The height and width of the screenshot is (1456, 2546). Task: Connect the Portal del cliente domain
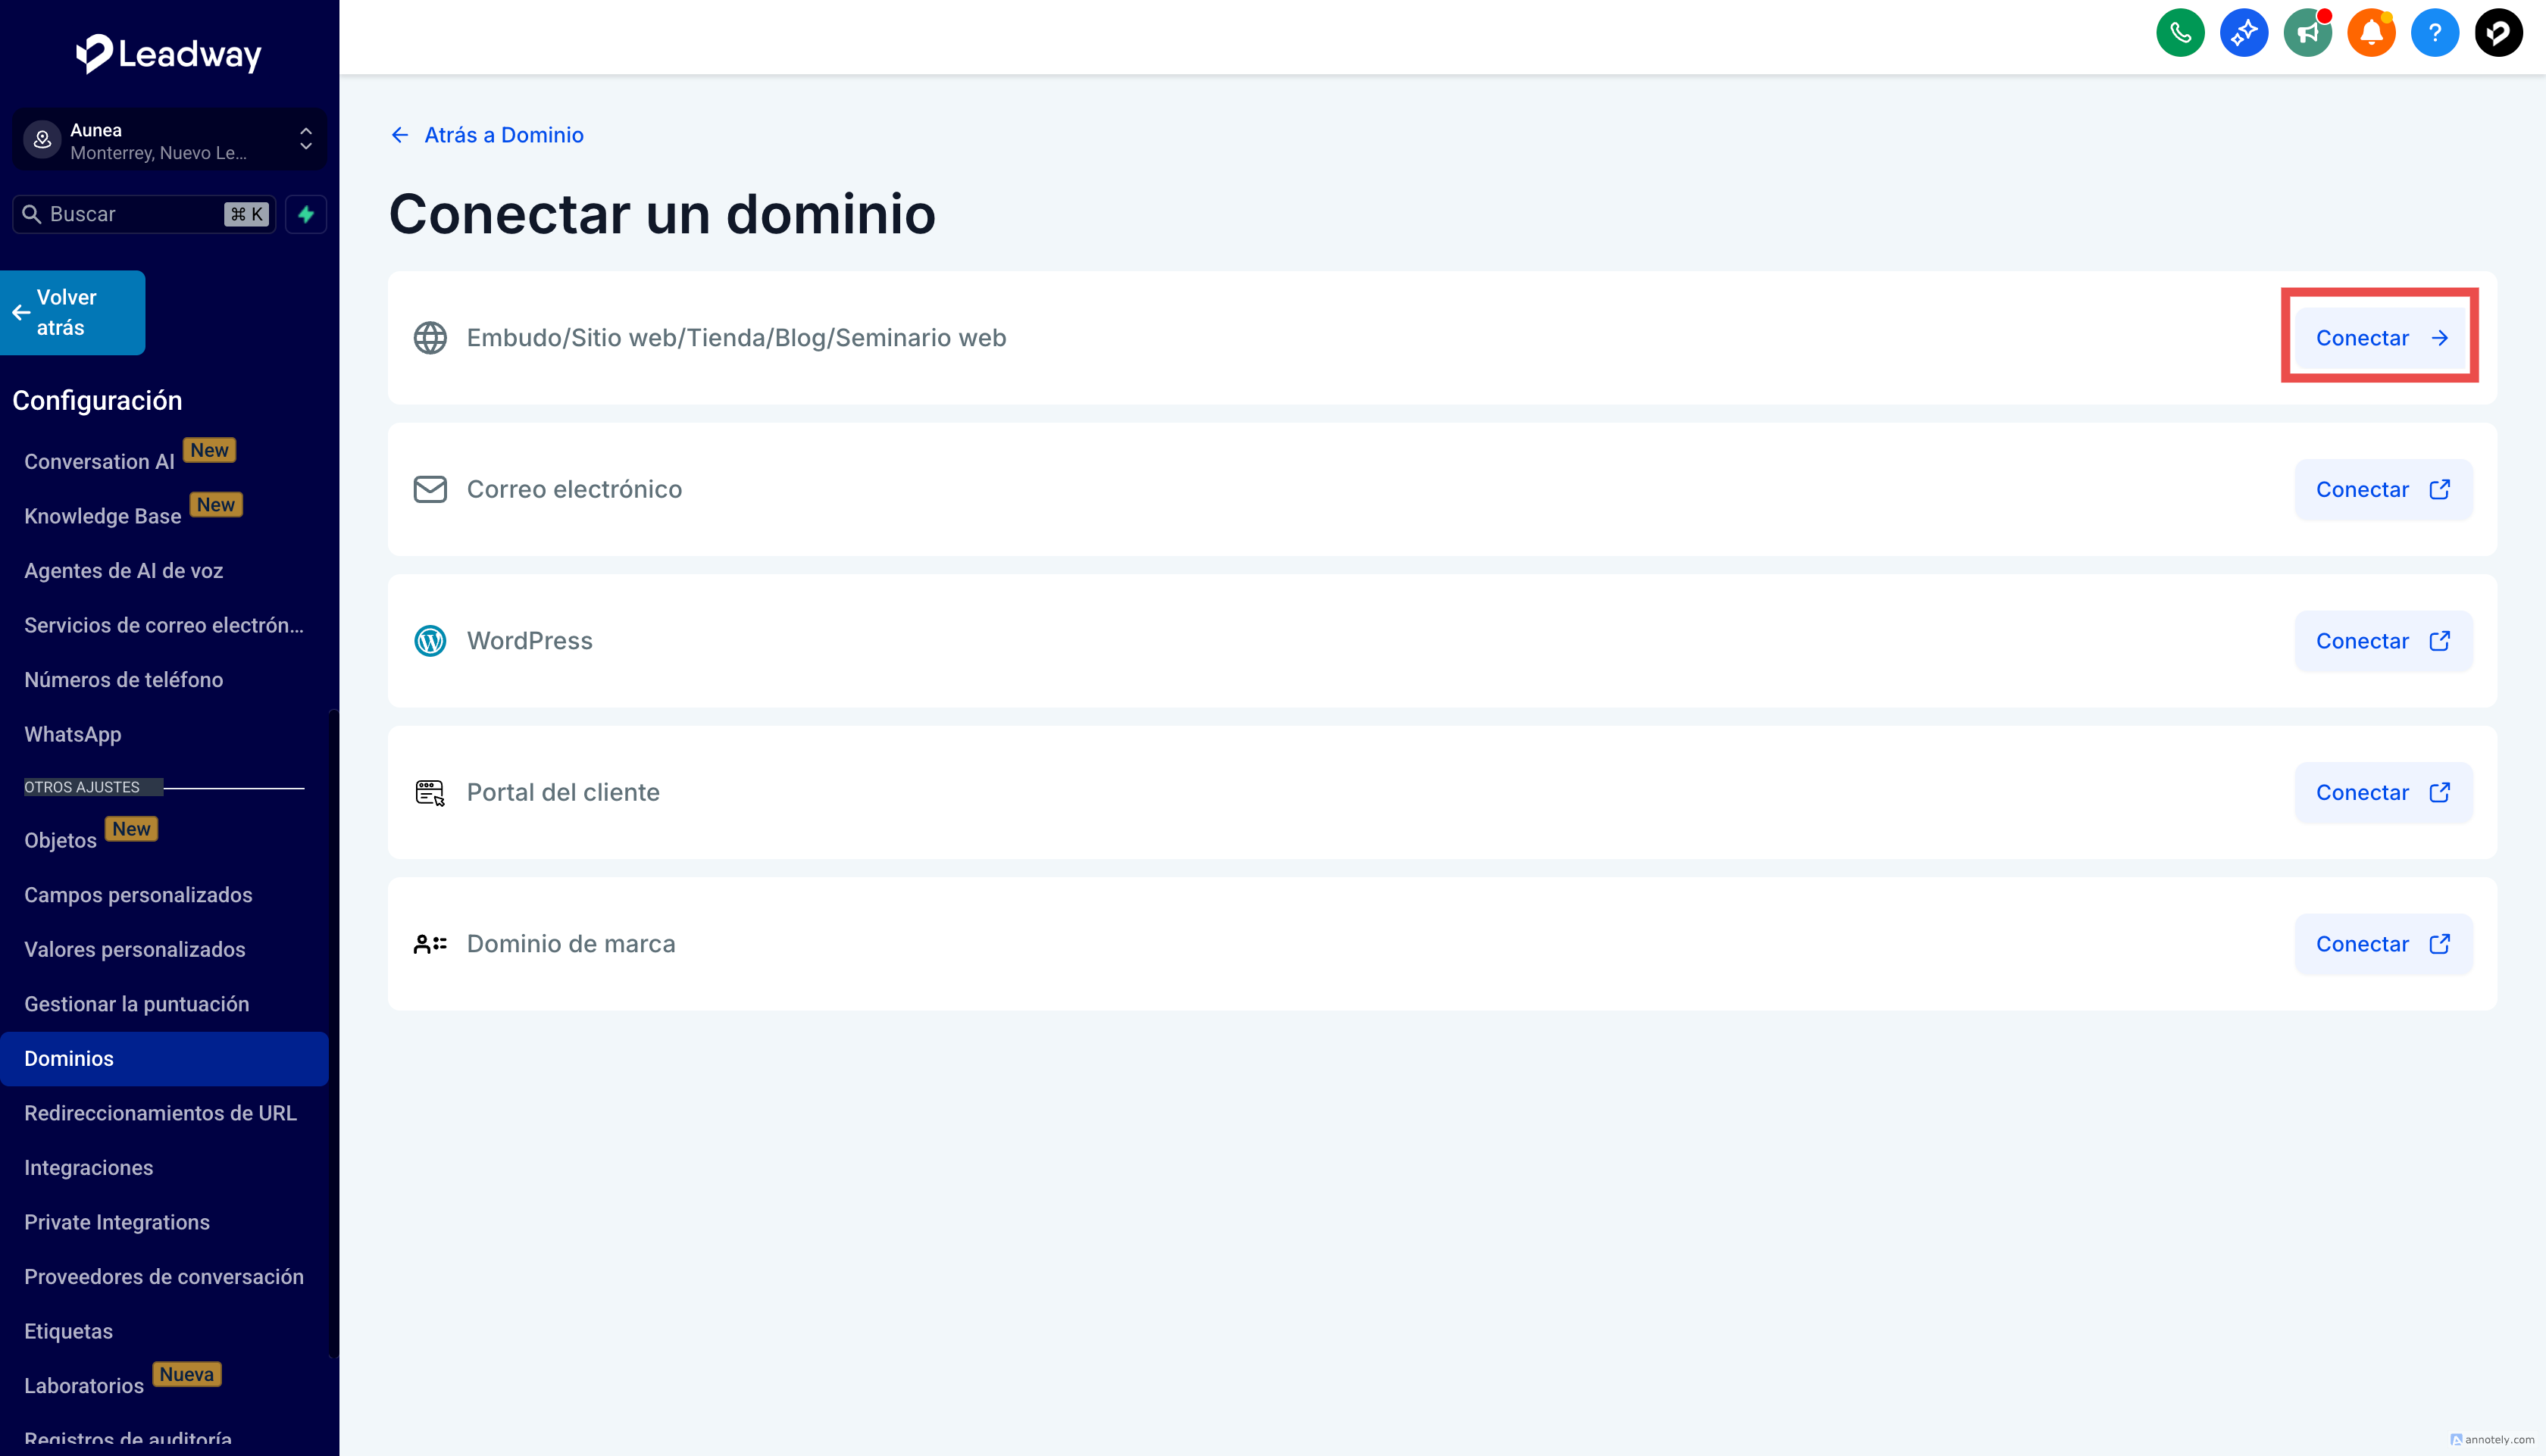(2381, 793)
